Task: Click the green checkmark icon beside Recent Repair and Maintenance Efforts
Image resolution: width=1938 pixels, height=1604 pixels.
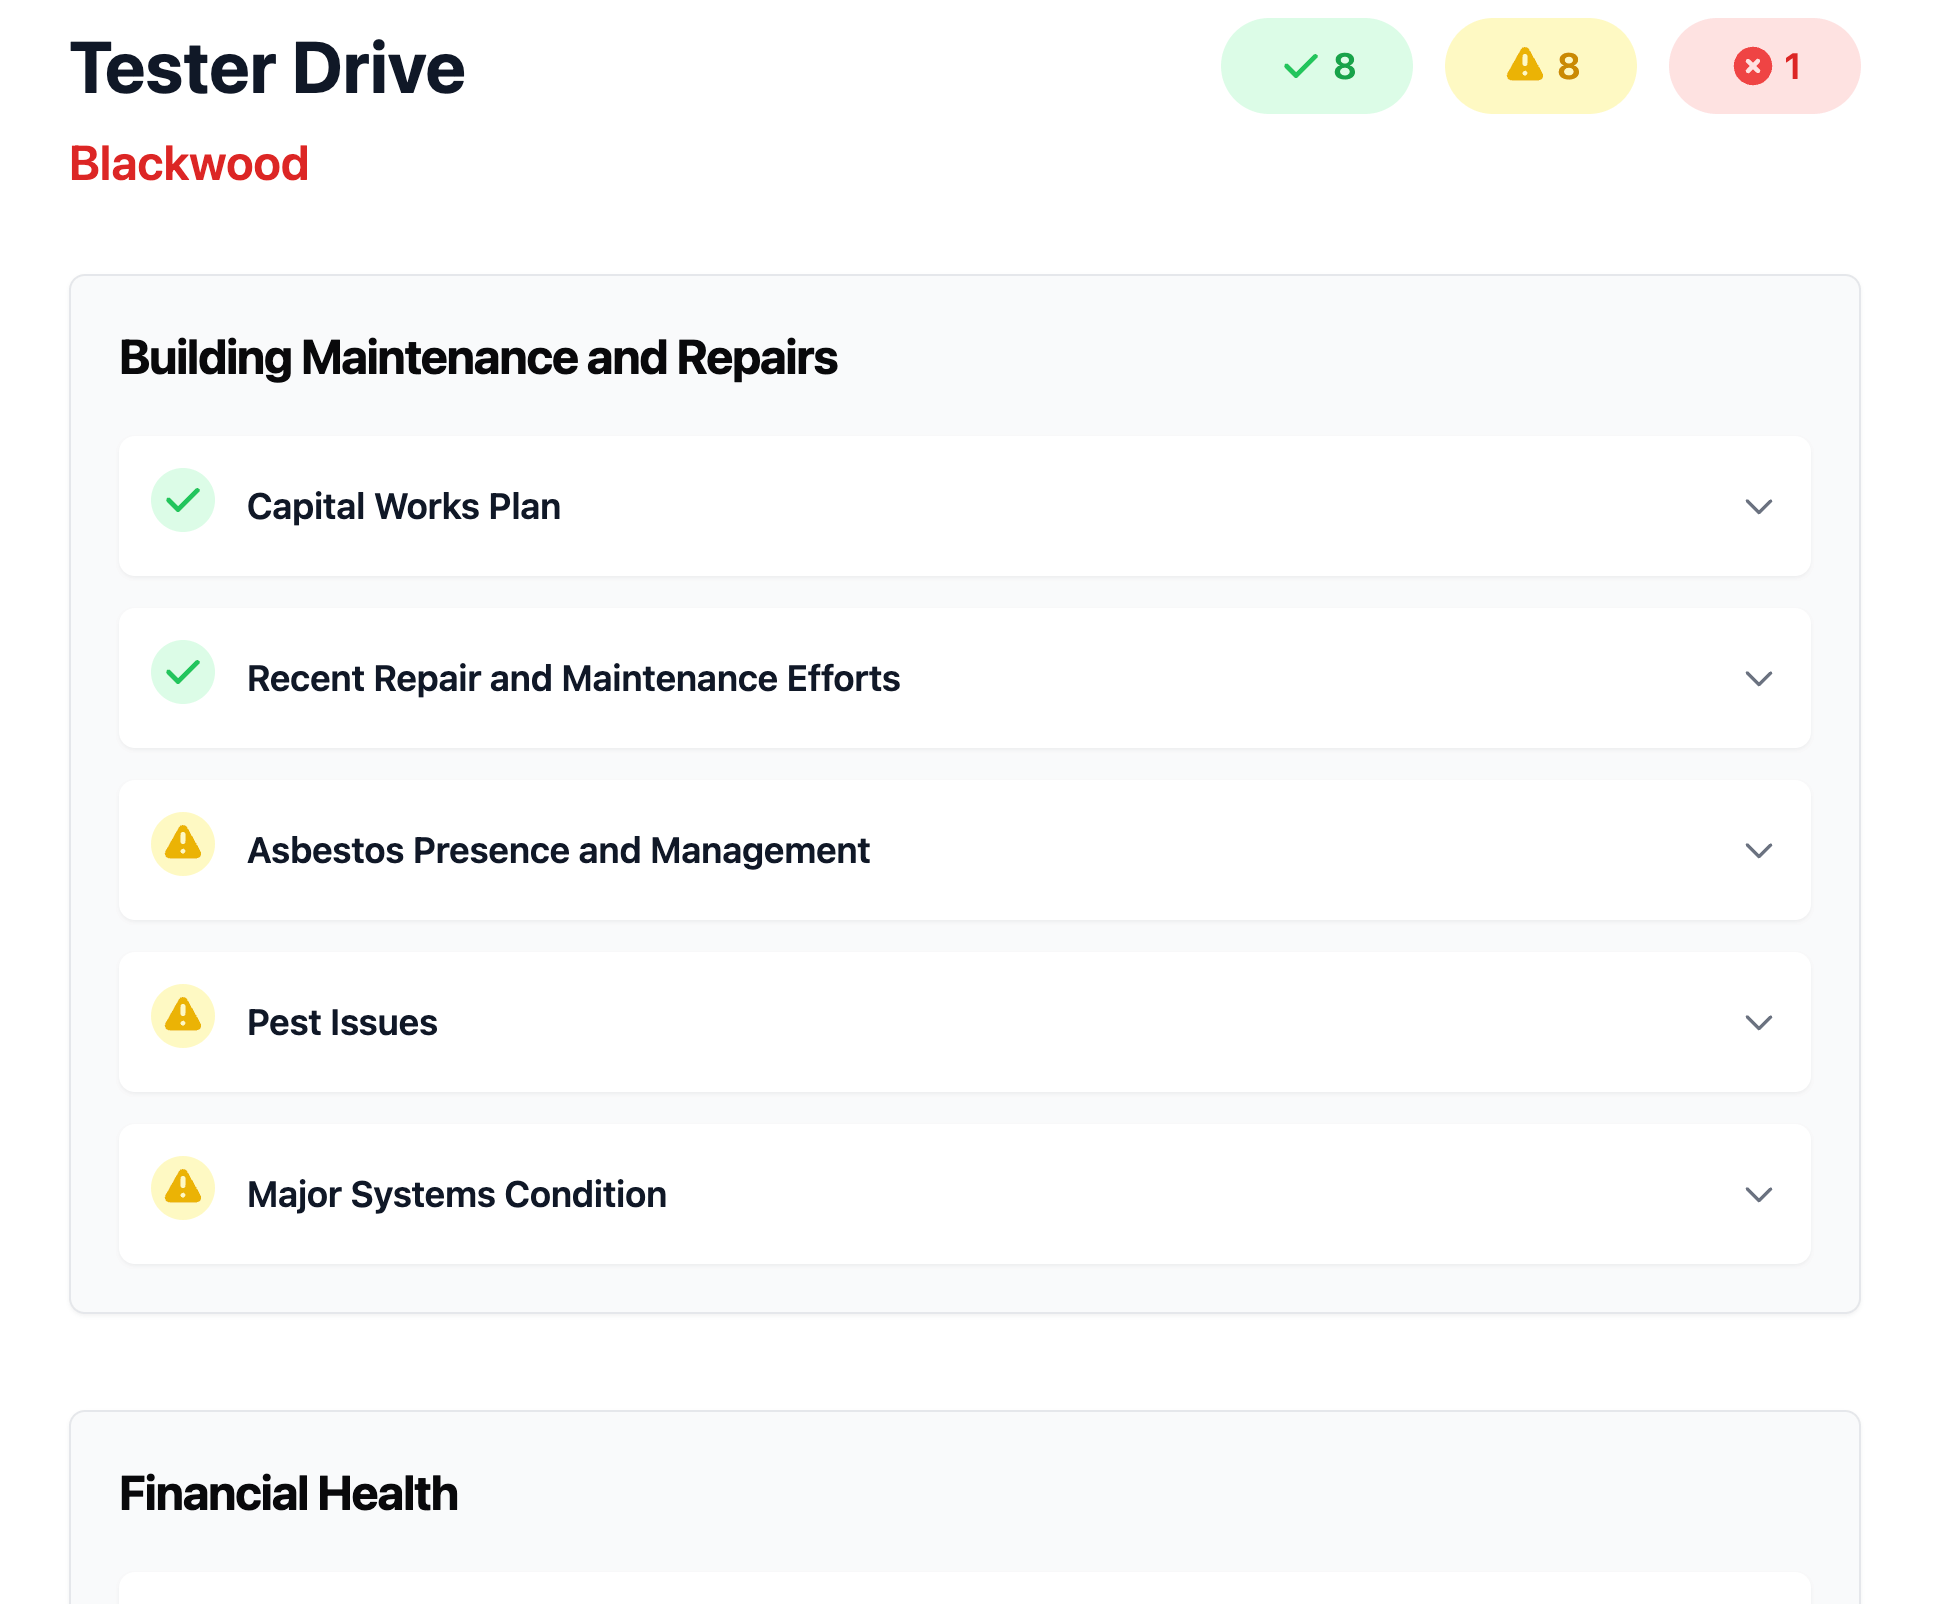Action: (183, 672)
